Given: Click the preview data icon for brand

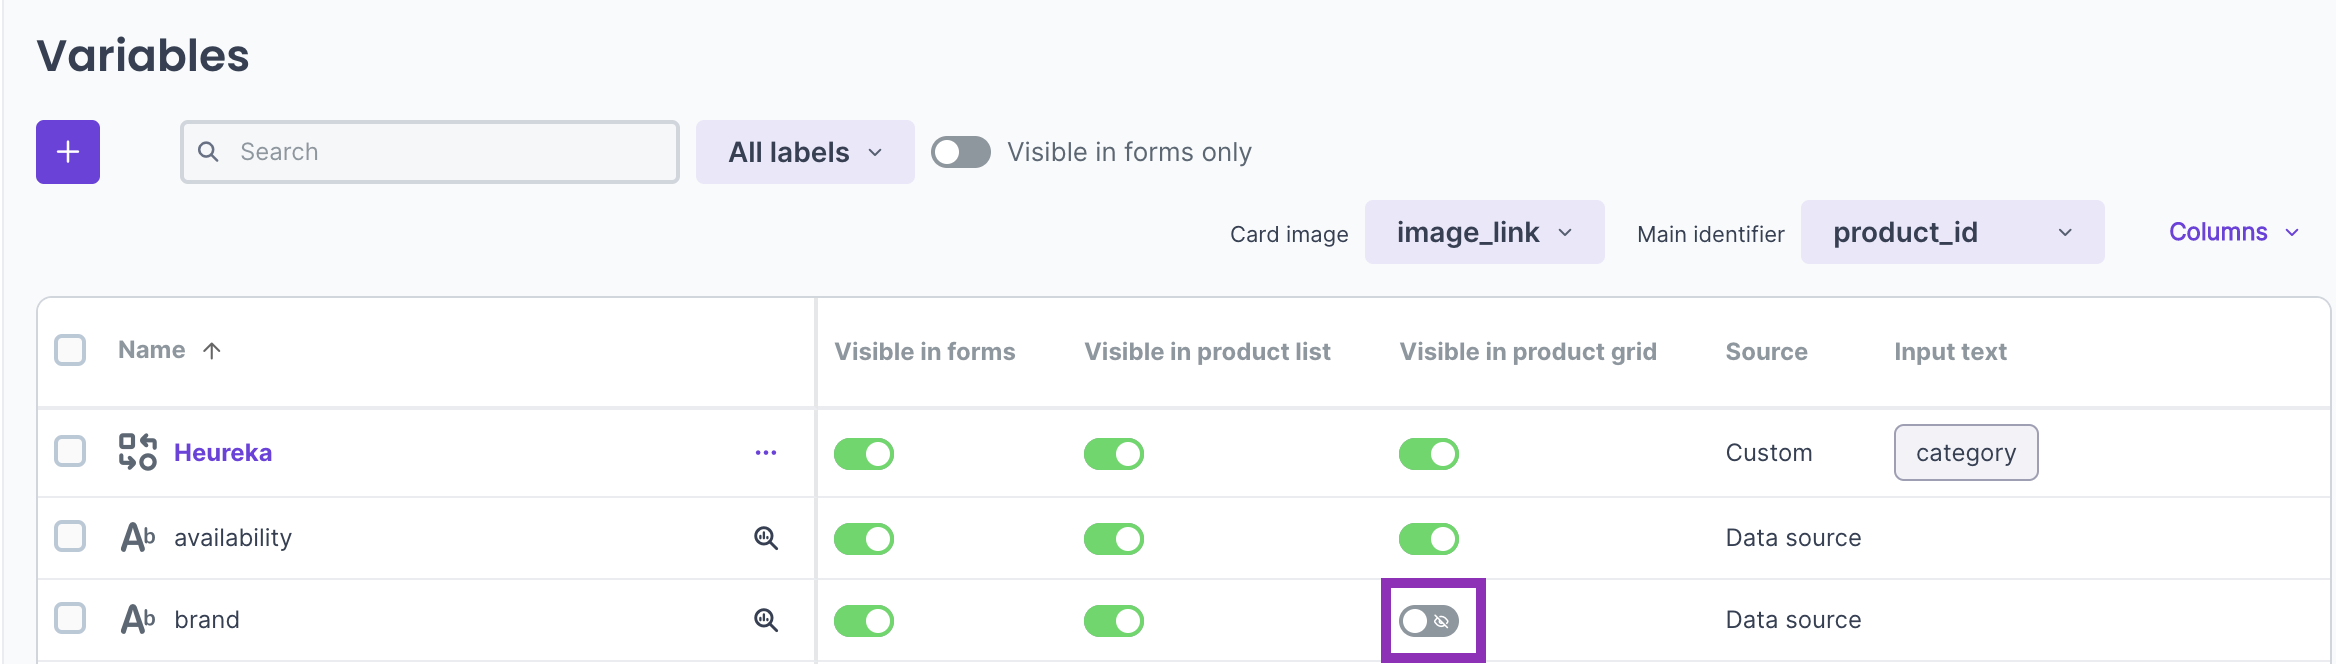Looking at the screenshot, I should 766,620.
